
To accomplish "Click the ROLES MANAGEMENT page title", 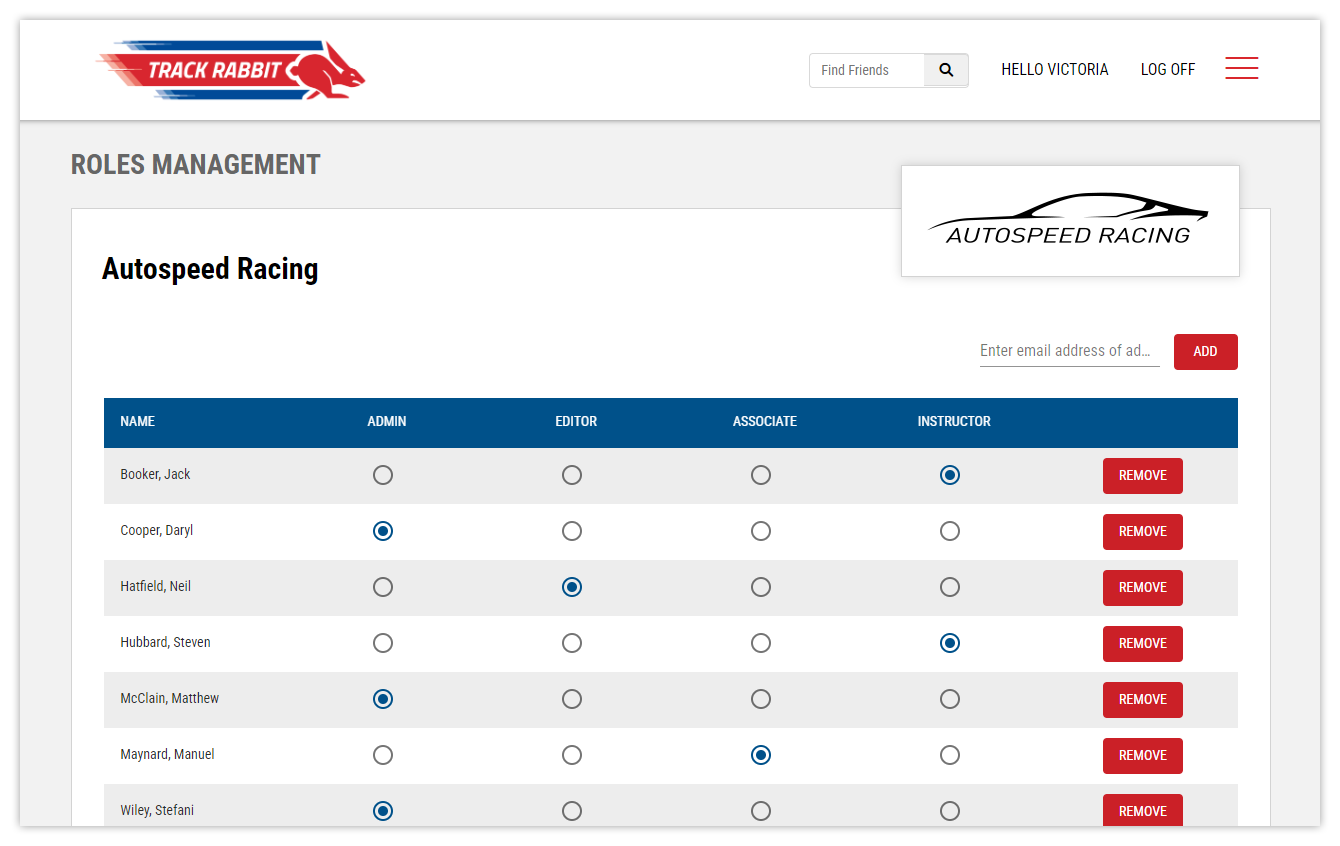I will 196,165.
